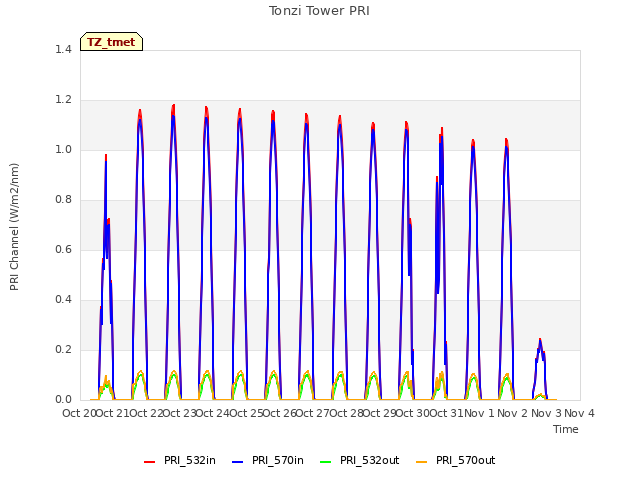Image resolution: width=640 pixels, height=480 pixels.
Task: Click the green PRI_532out legend swatch
Action: click(x=326, y=462)
